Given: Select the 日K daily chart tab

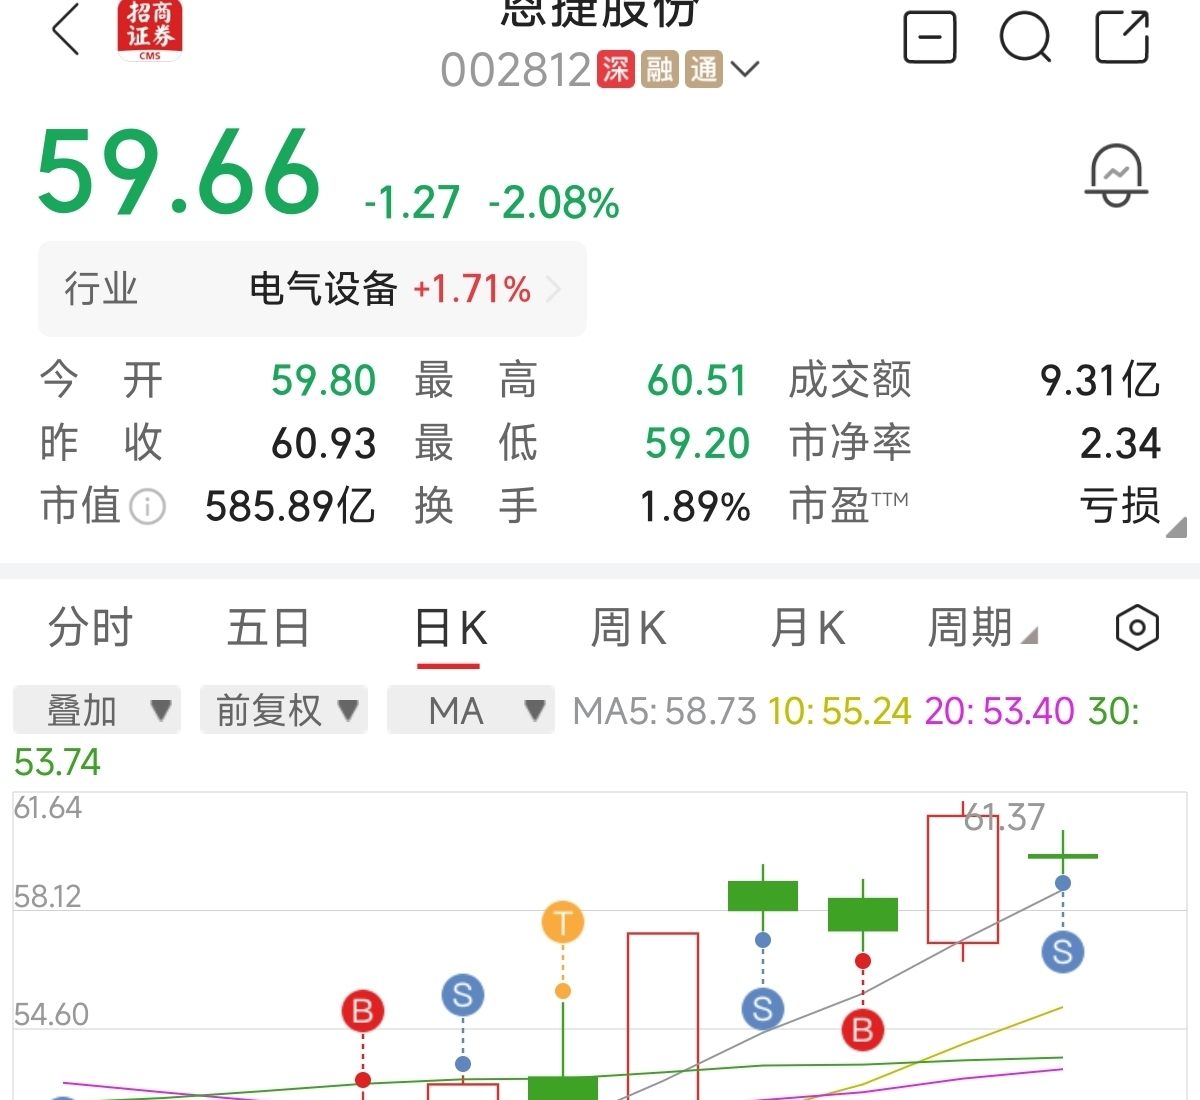Looking at the screenshot, I should [450, 630].
